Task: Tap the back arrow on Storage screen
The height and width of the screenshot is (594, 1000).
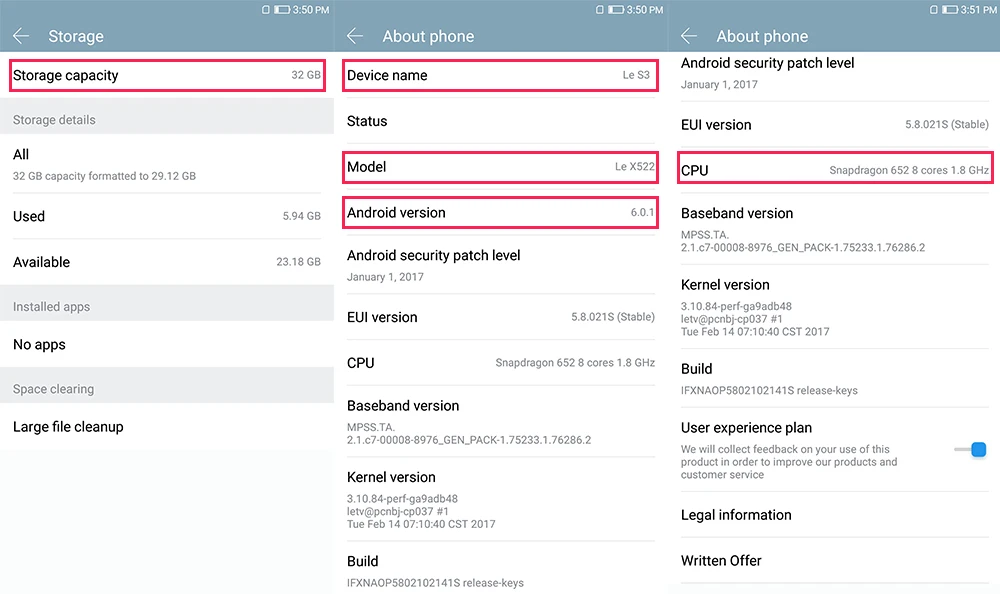Action: pos(21,36)
